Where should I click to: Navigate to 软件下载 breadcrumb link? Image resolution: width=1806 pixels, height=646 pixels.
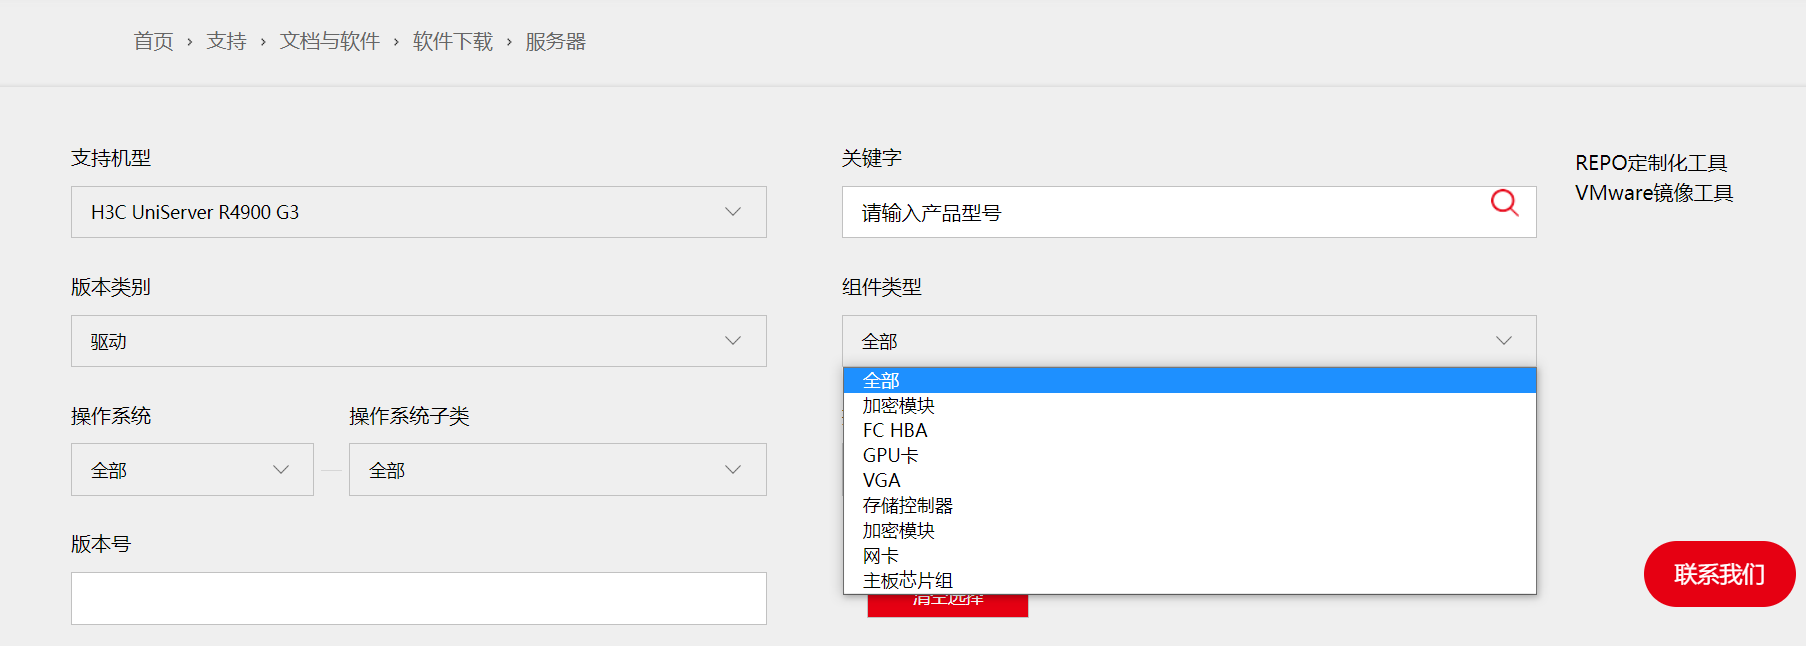[x=453, y=41]
